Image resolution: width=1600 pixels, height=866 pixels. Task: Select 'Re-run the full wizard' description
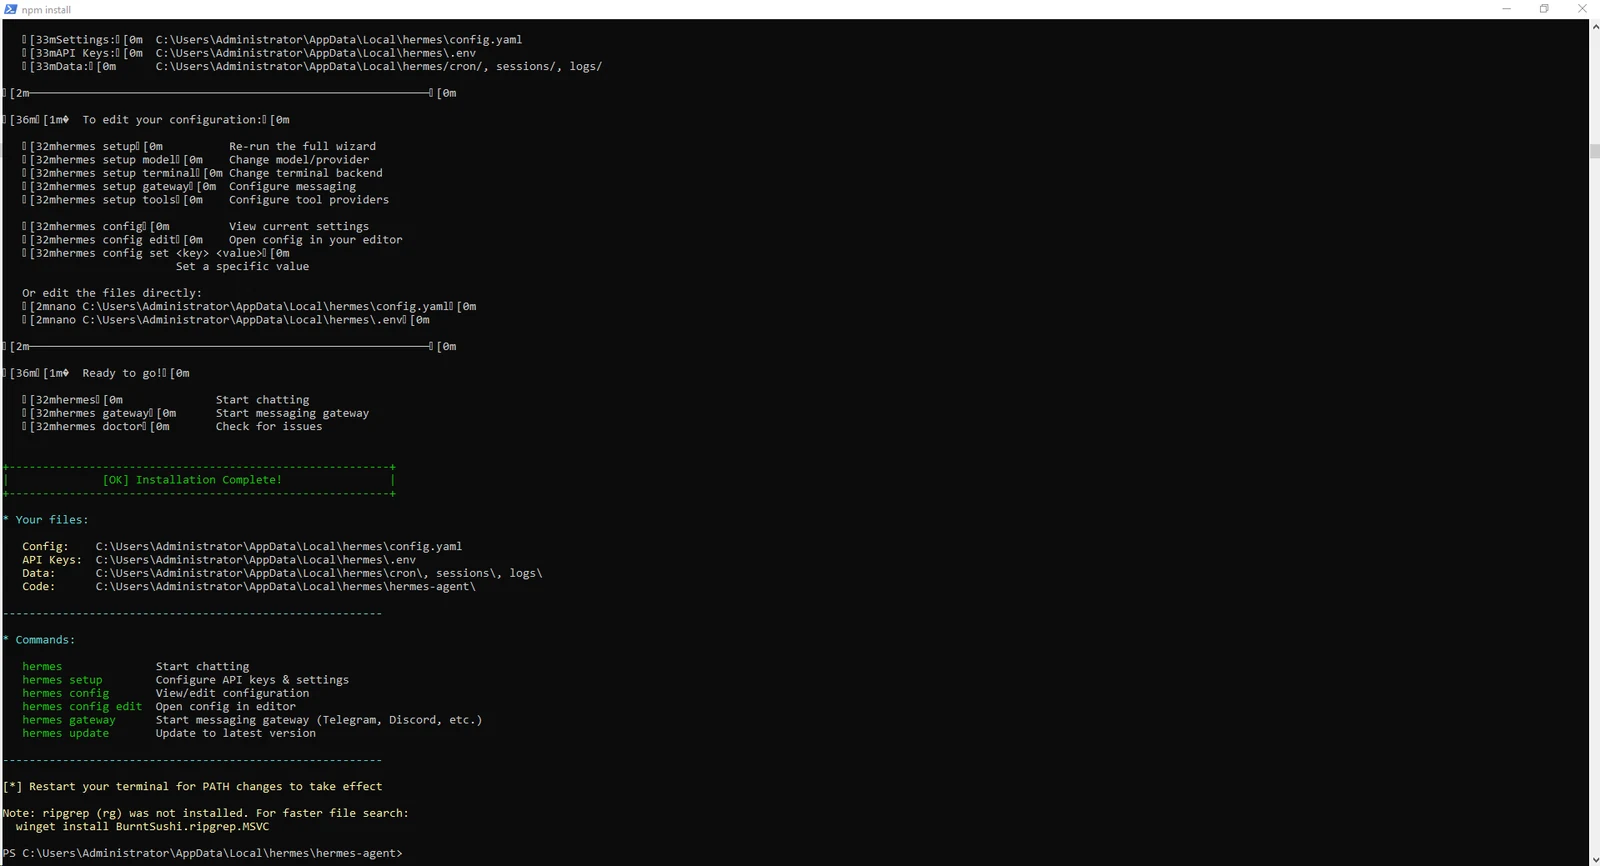tap(302, 146)
